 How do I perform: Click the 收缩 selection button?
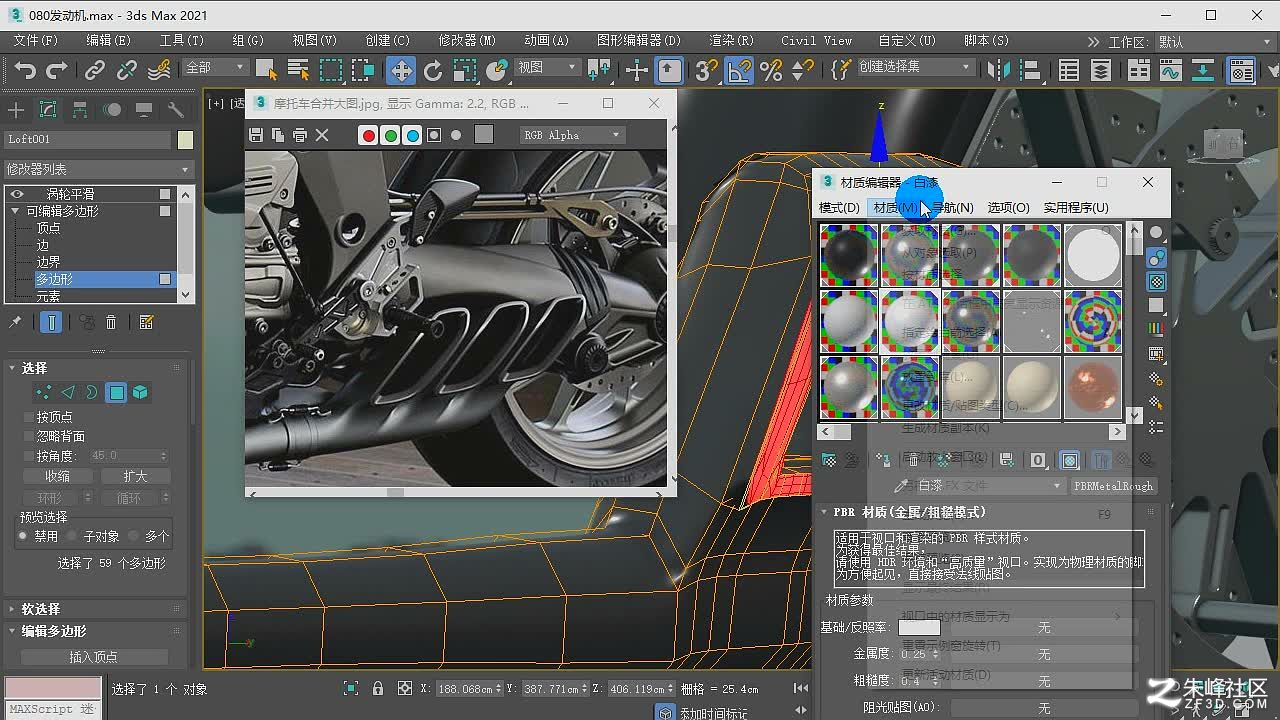(57, 476)
